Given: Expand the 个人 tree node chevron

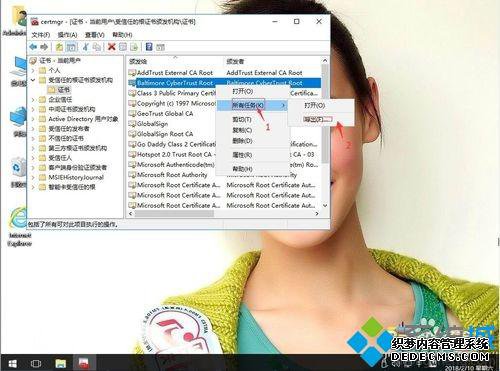Looking at the screenshot, I should (33, 71).
